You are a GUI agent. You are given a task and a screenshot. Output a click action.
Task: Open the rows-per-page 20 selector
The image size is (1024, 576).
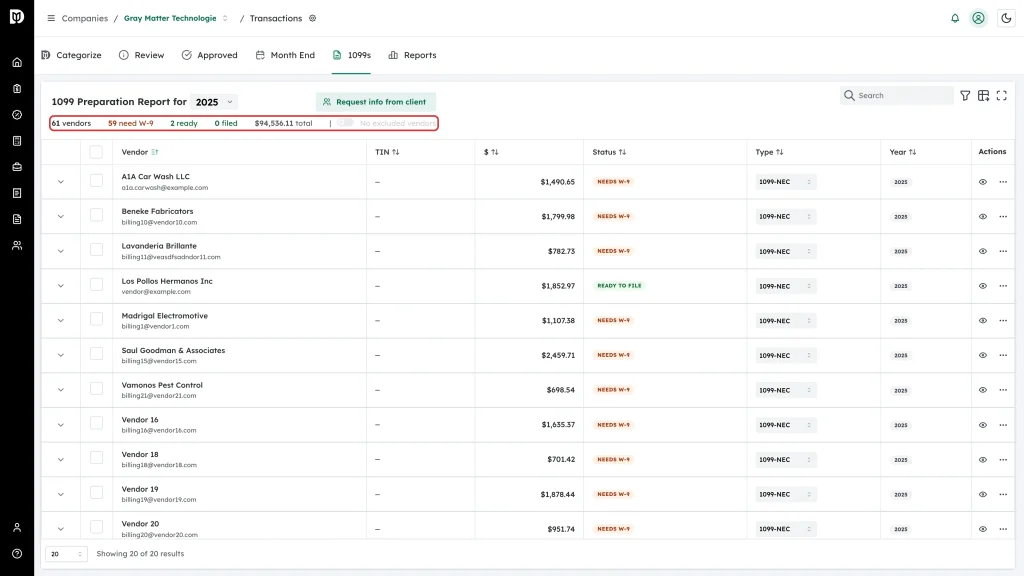pyautogui.click(x=66, y=554)
